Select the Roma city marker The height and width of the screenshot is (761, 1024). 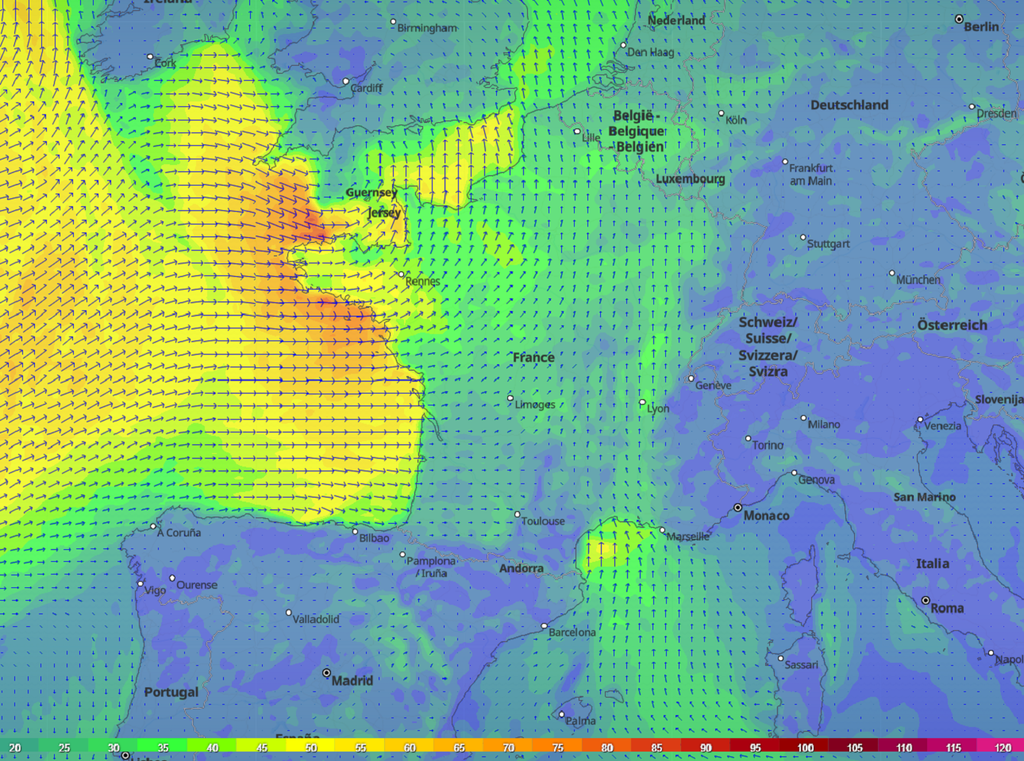[926, 600]
